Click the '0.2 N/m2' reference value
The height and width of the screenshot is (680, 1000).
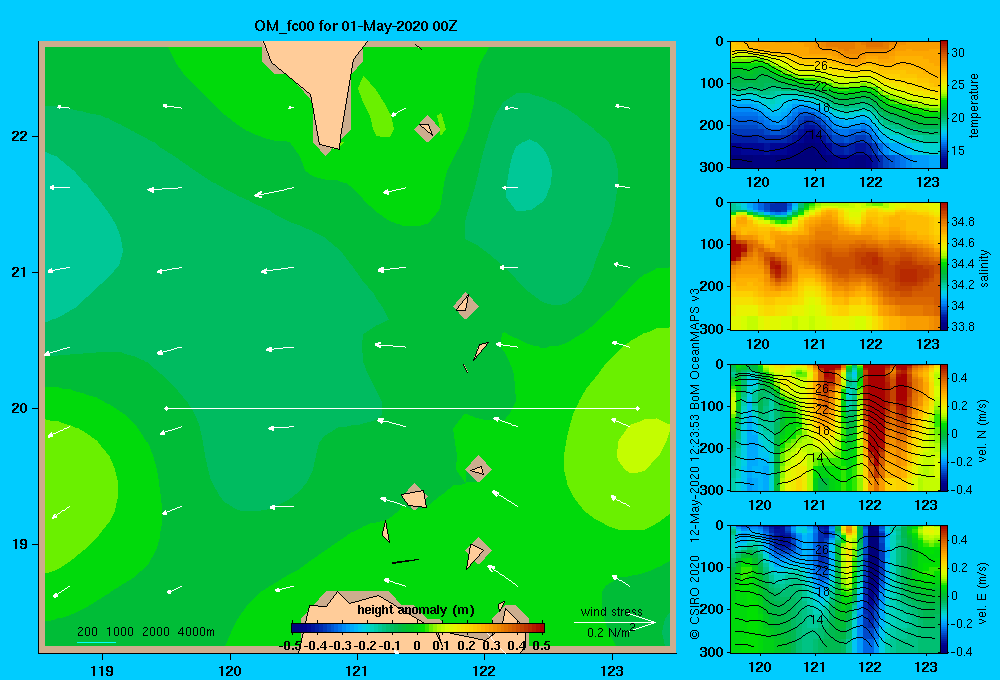click(x=611, y=632)
